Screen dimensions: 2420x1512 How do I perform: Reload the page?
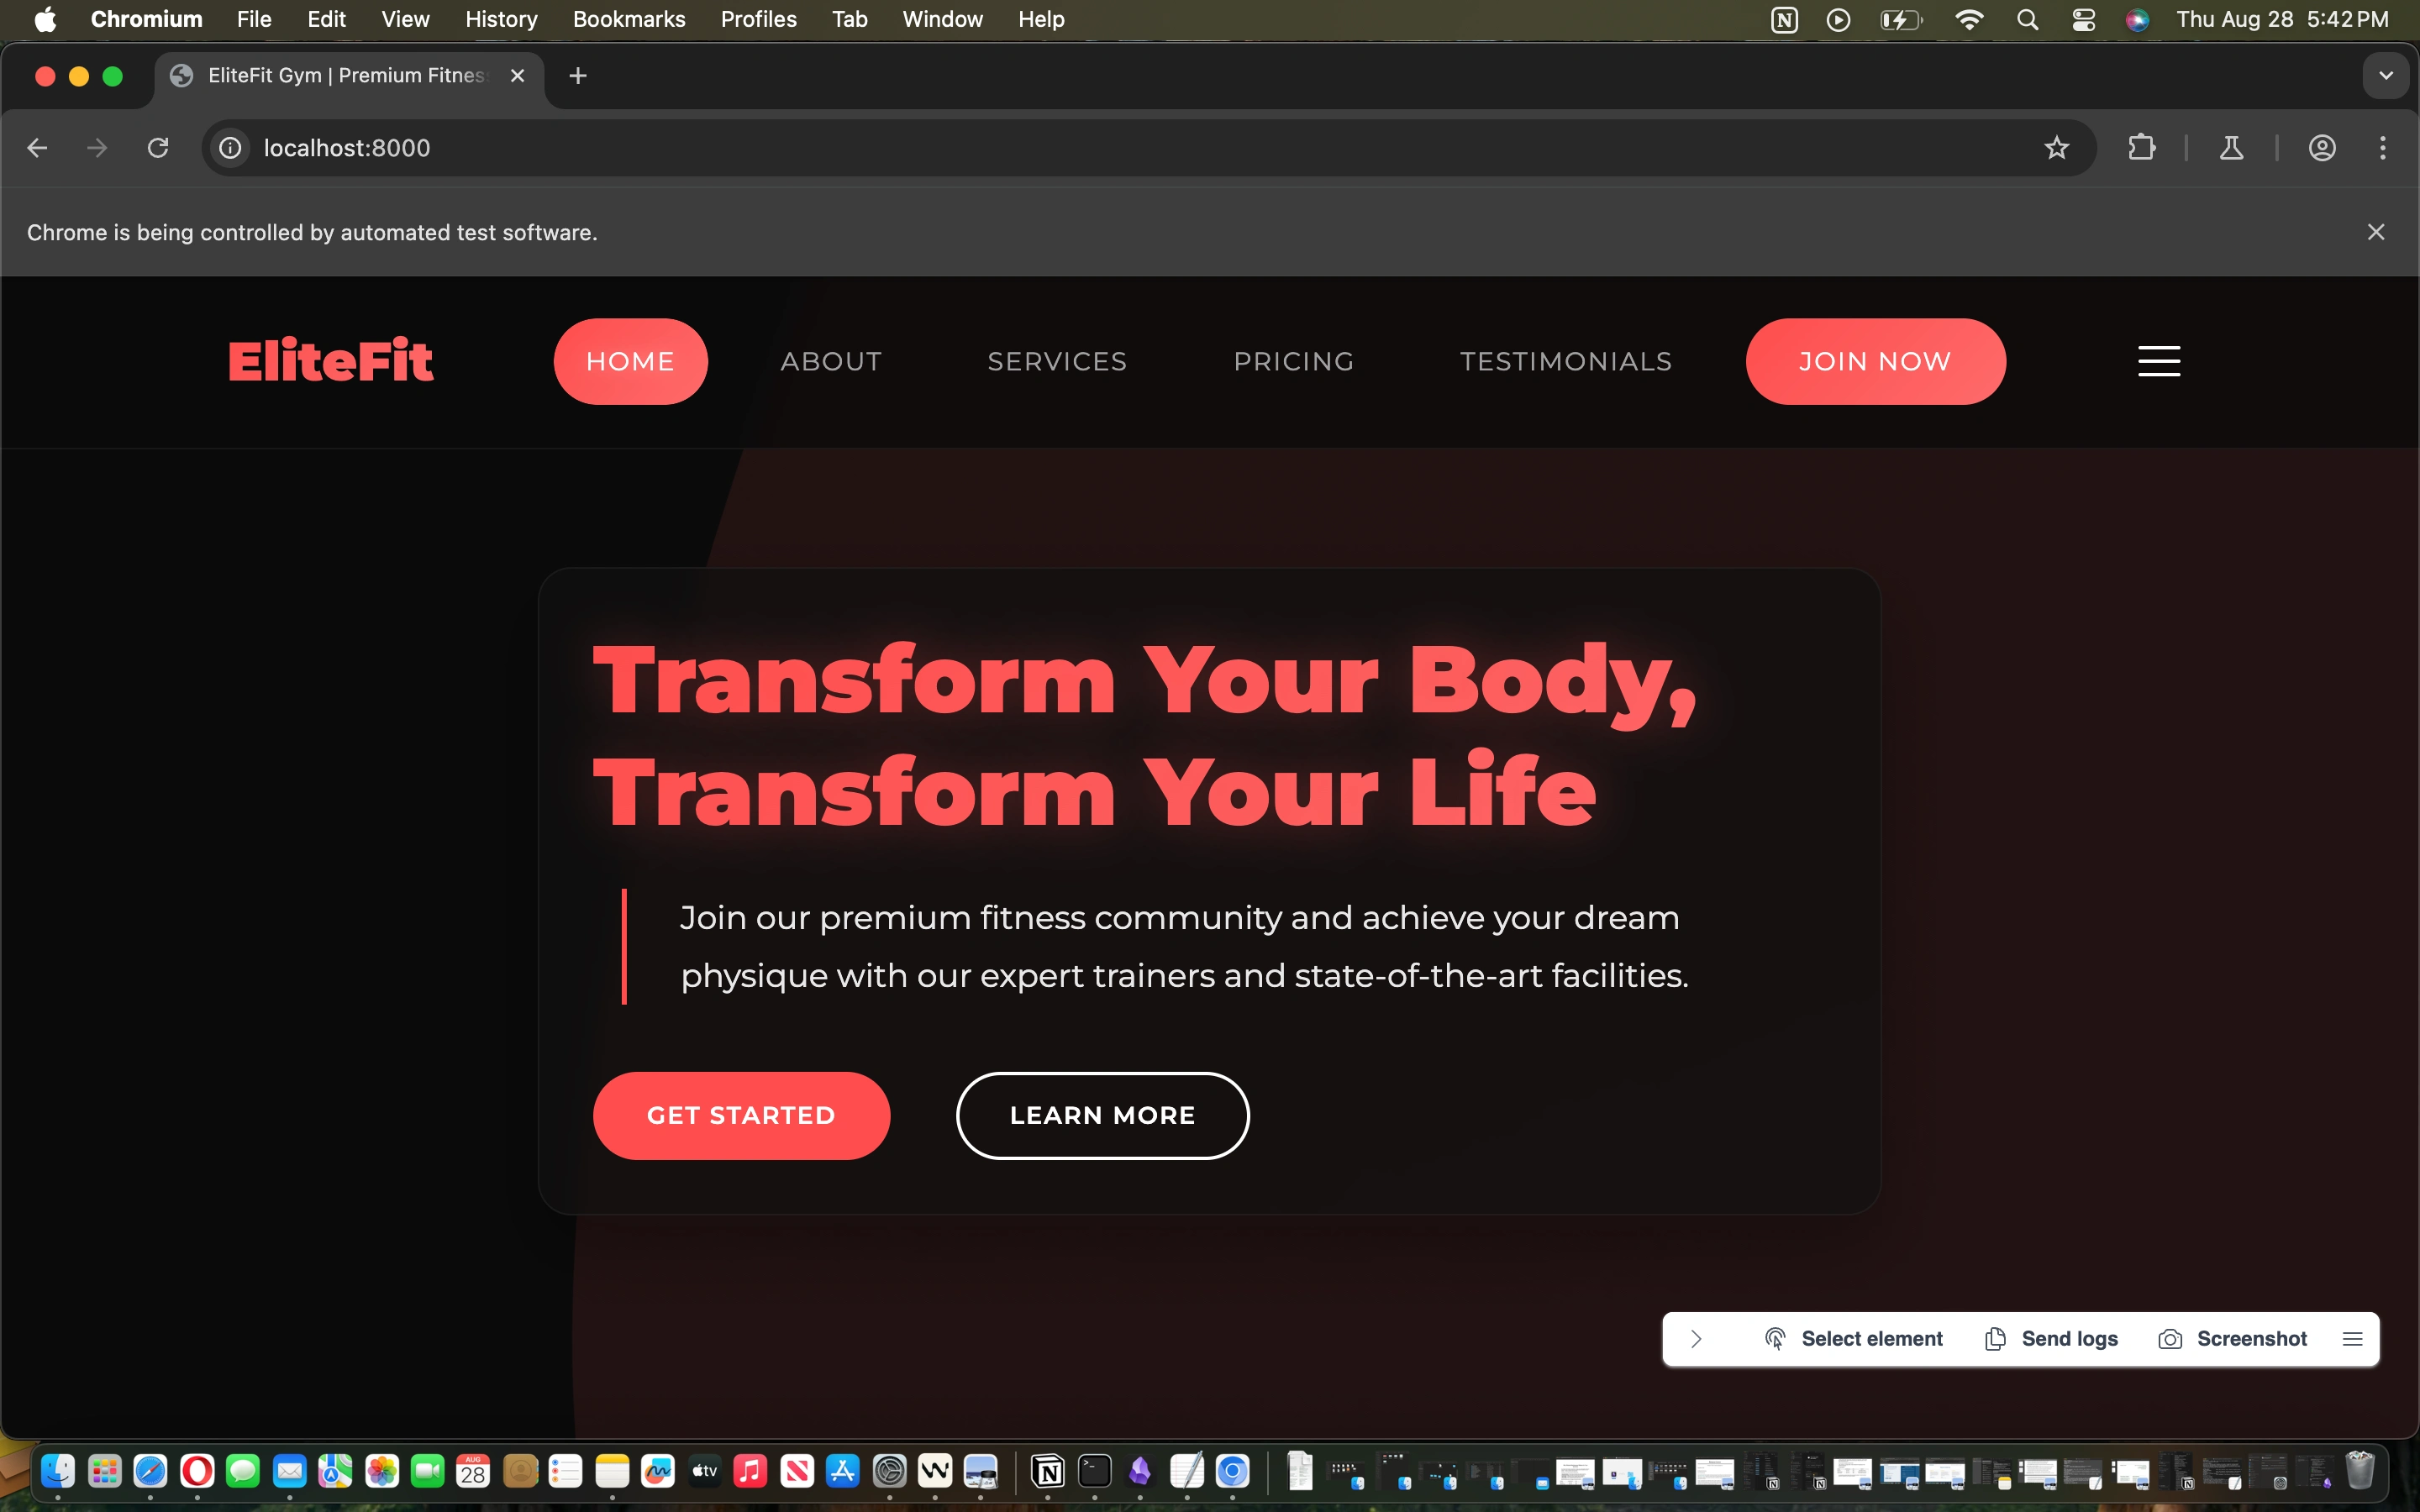click(158, 148)
